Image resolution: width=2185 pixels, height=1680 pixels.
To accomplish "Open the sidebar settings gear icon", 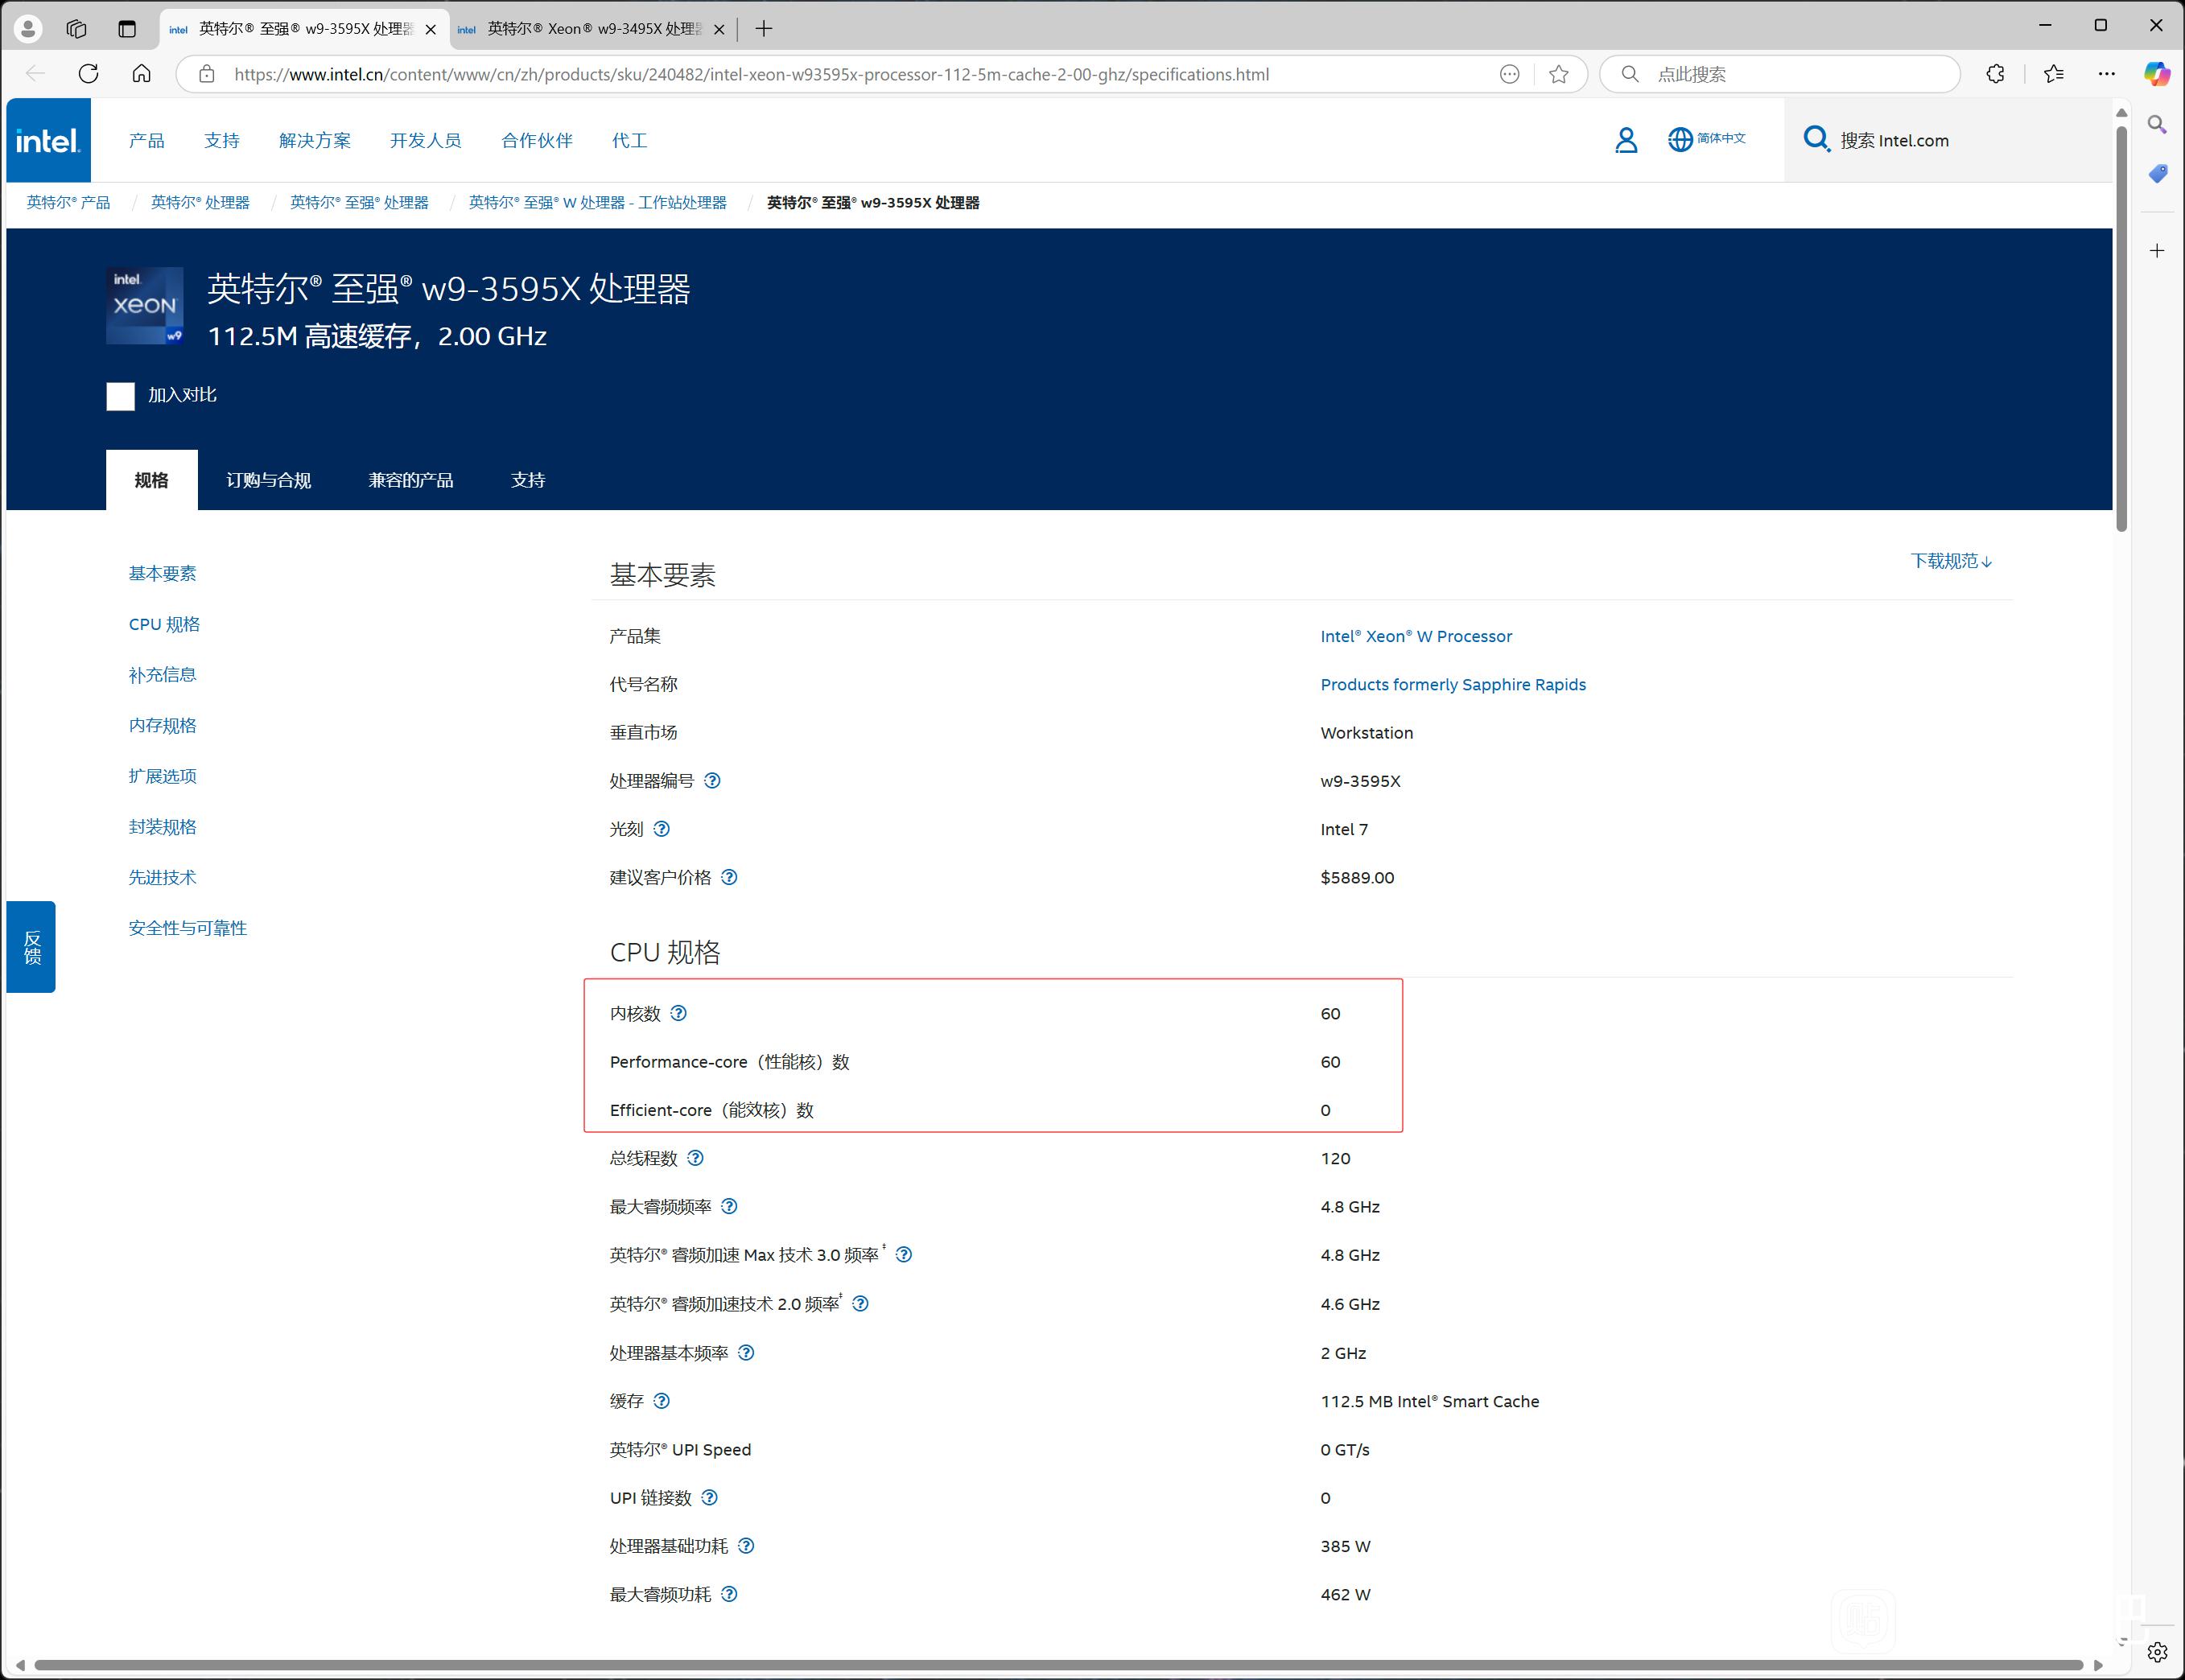I will point(2157,1652).
